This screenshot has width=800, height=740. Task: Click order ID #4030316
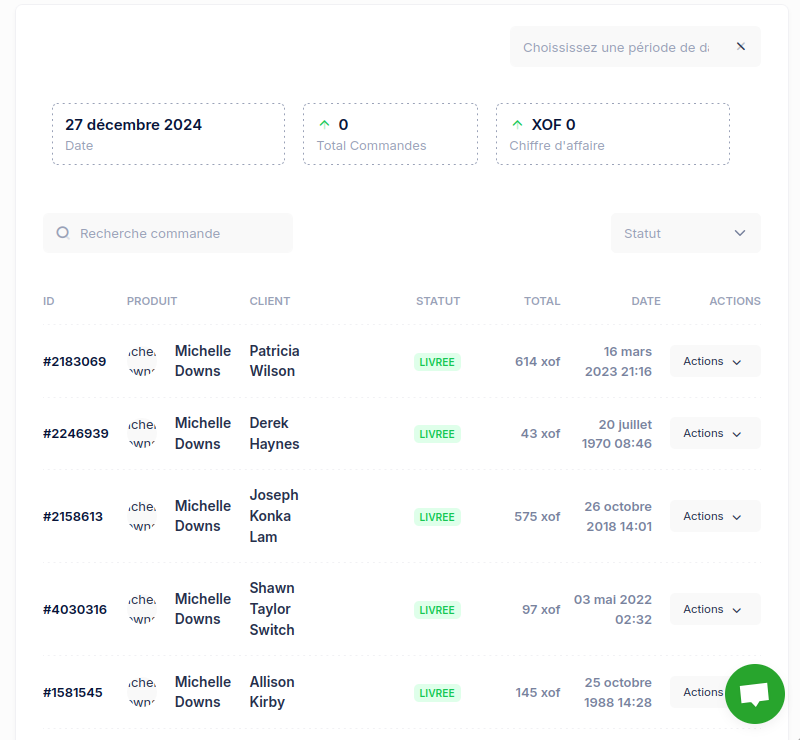[x=75, y=609]
